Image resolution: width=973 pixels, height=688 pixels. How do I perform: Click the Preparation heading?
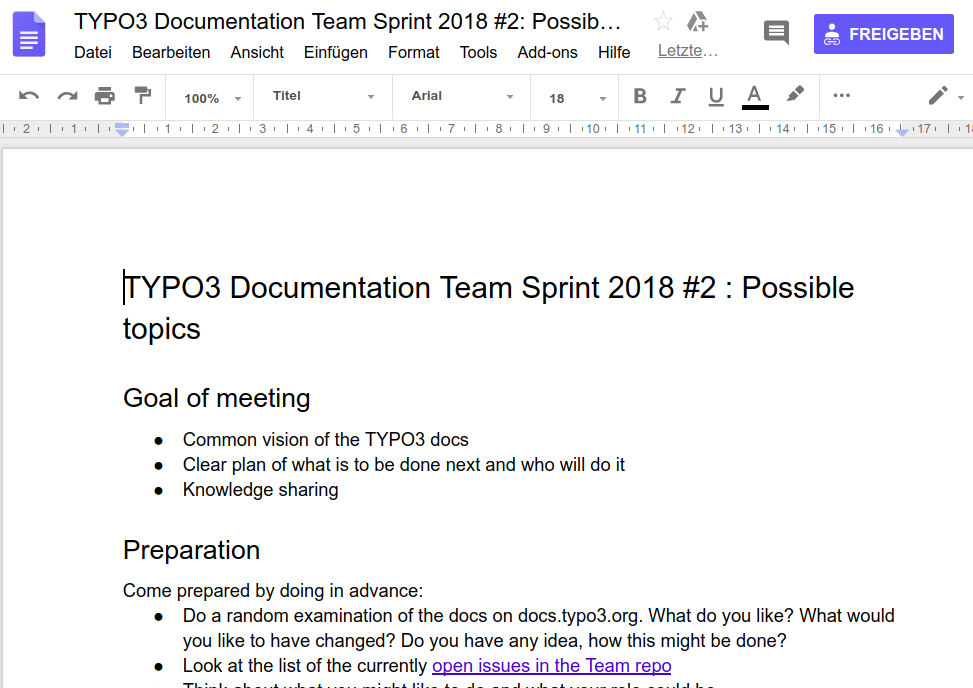191,550
